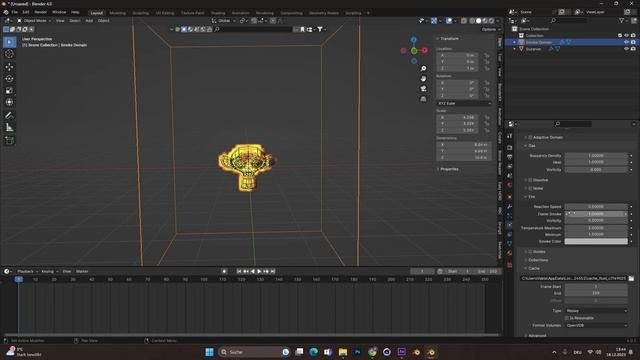The image size is (640, 360).
Task: Toggle the Dissolve checkbox
Action: 530,180
